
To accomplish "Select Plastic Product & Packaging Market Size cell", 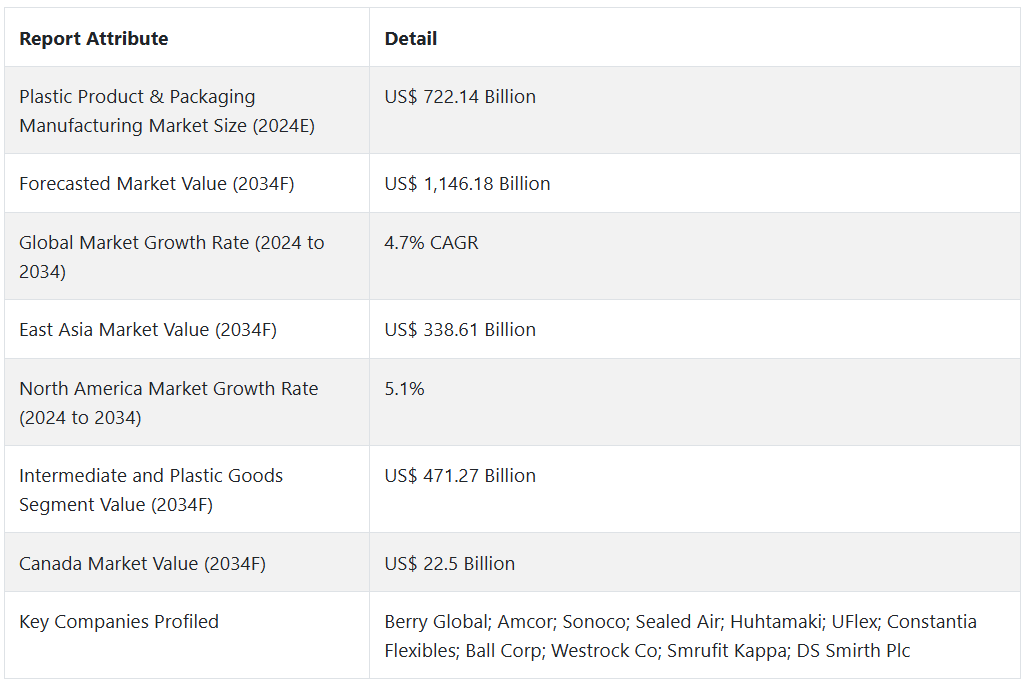I will [x=167, y=111].
